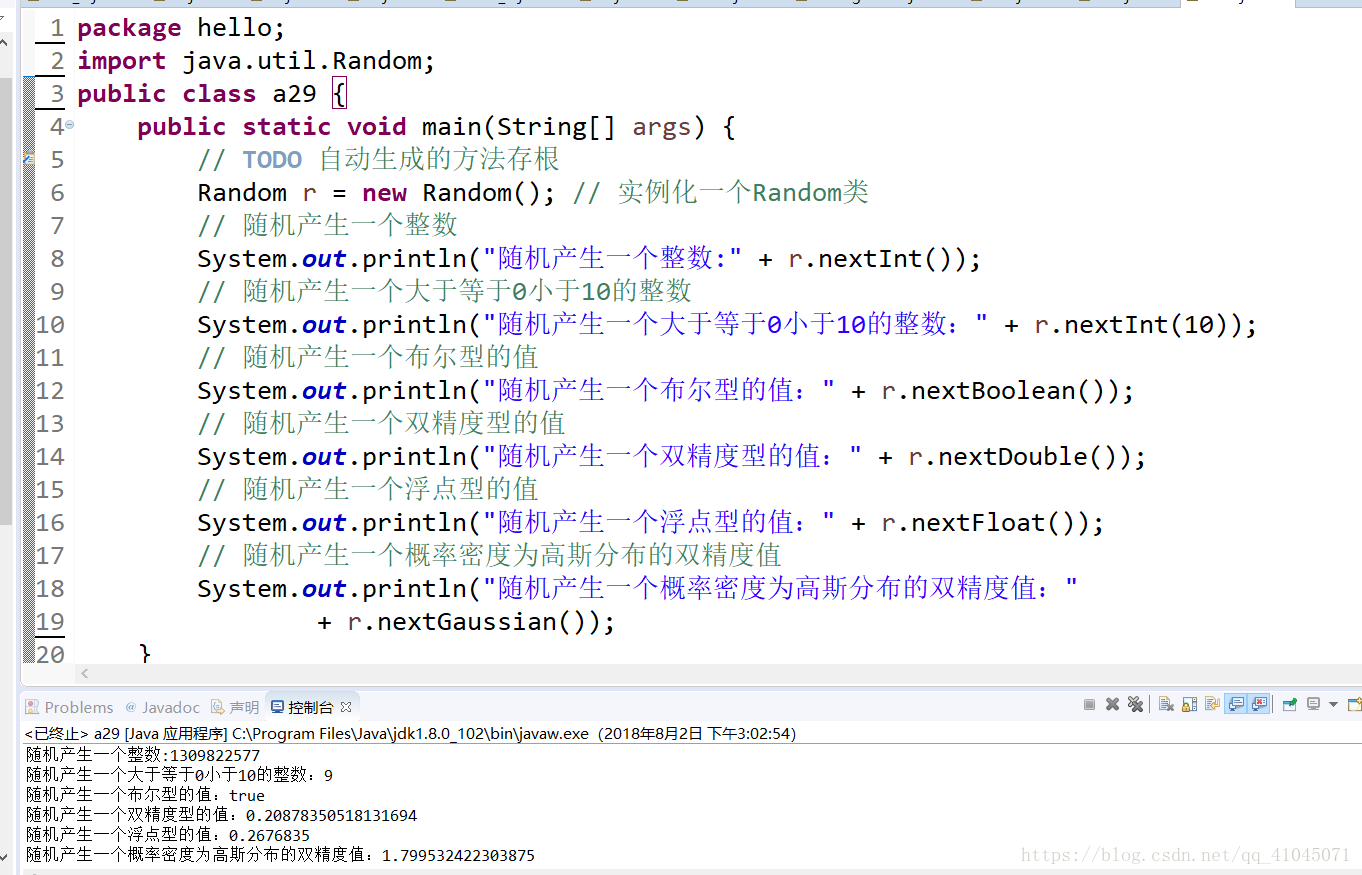This screenshot has height=875, width=1362.
Task: Enable word wrap in the console
Action: (x=1213, y=704)
